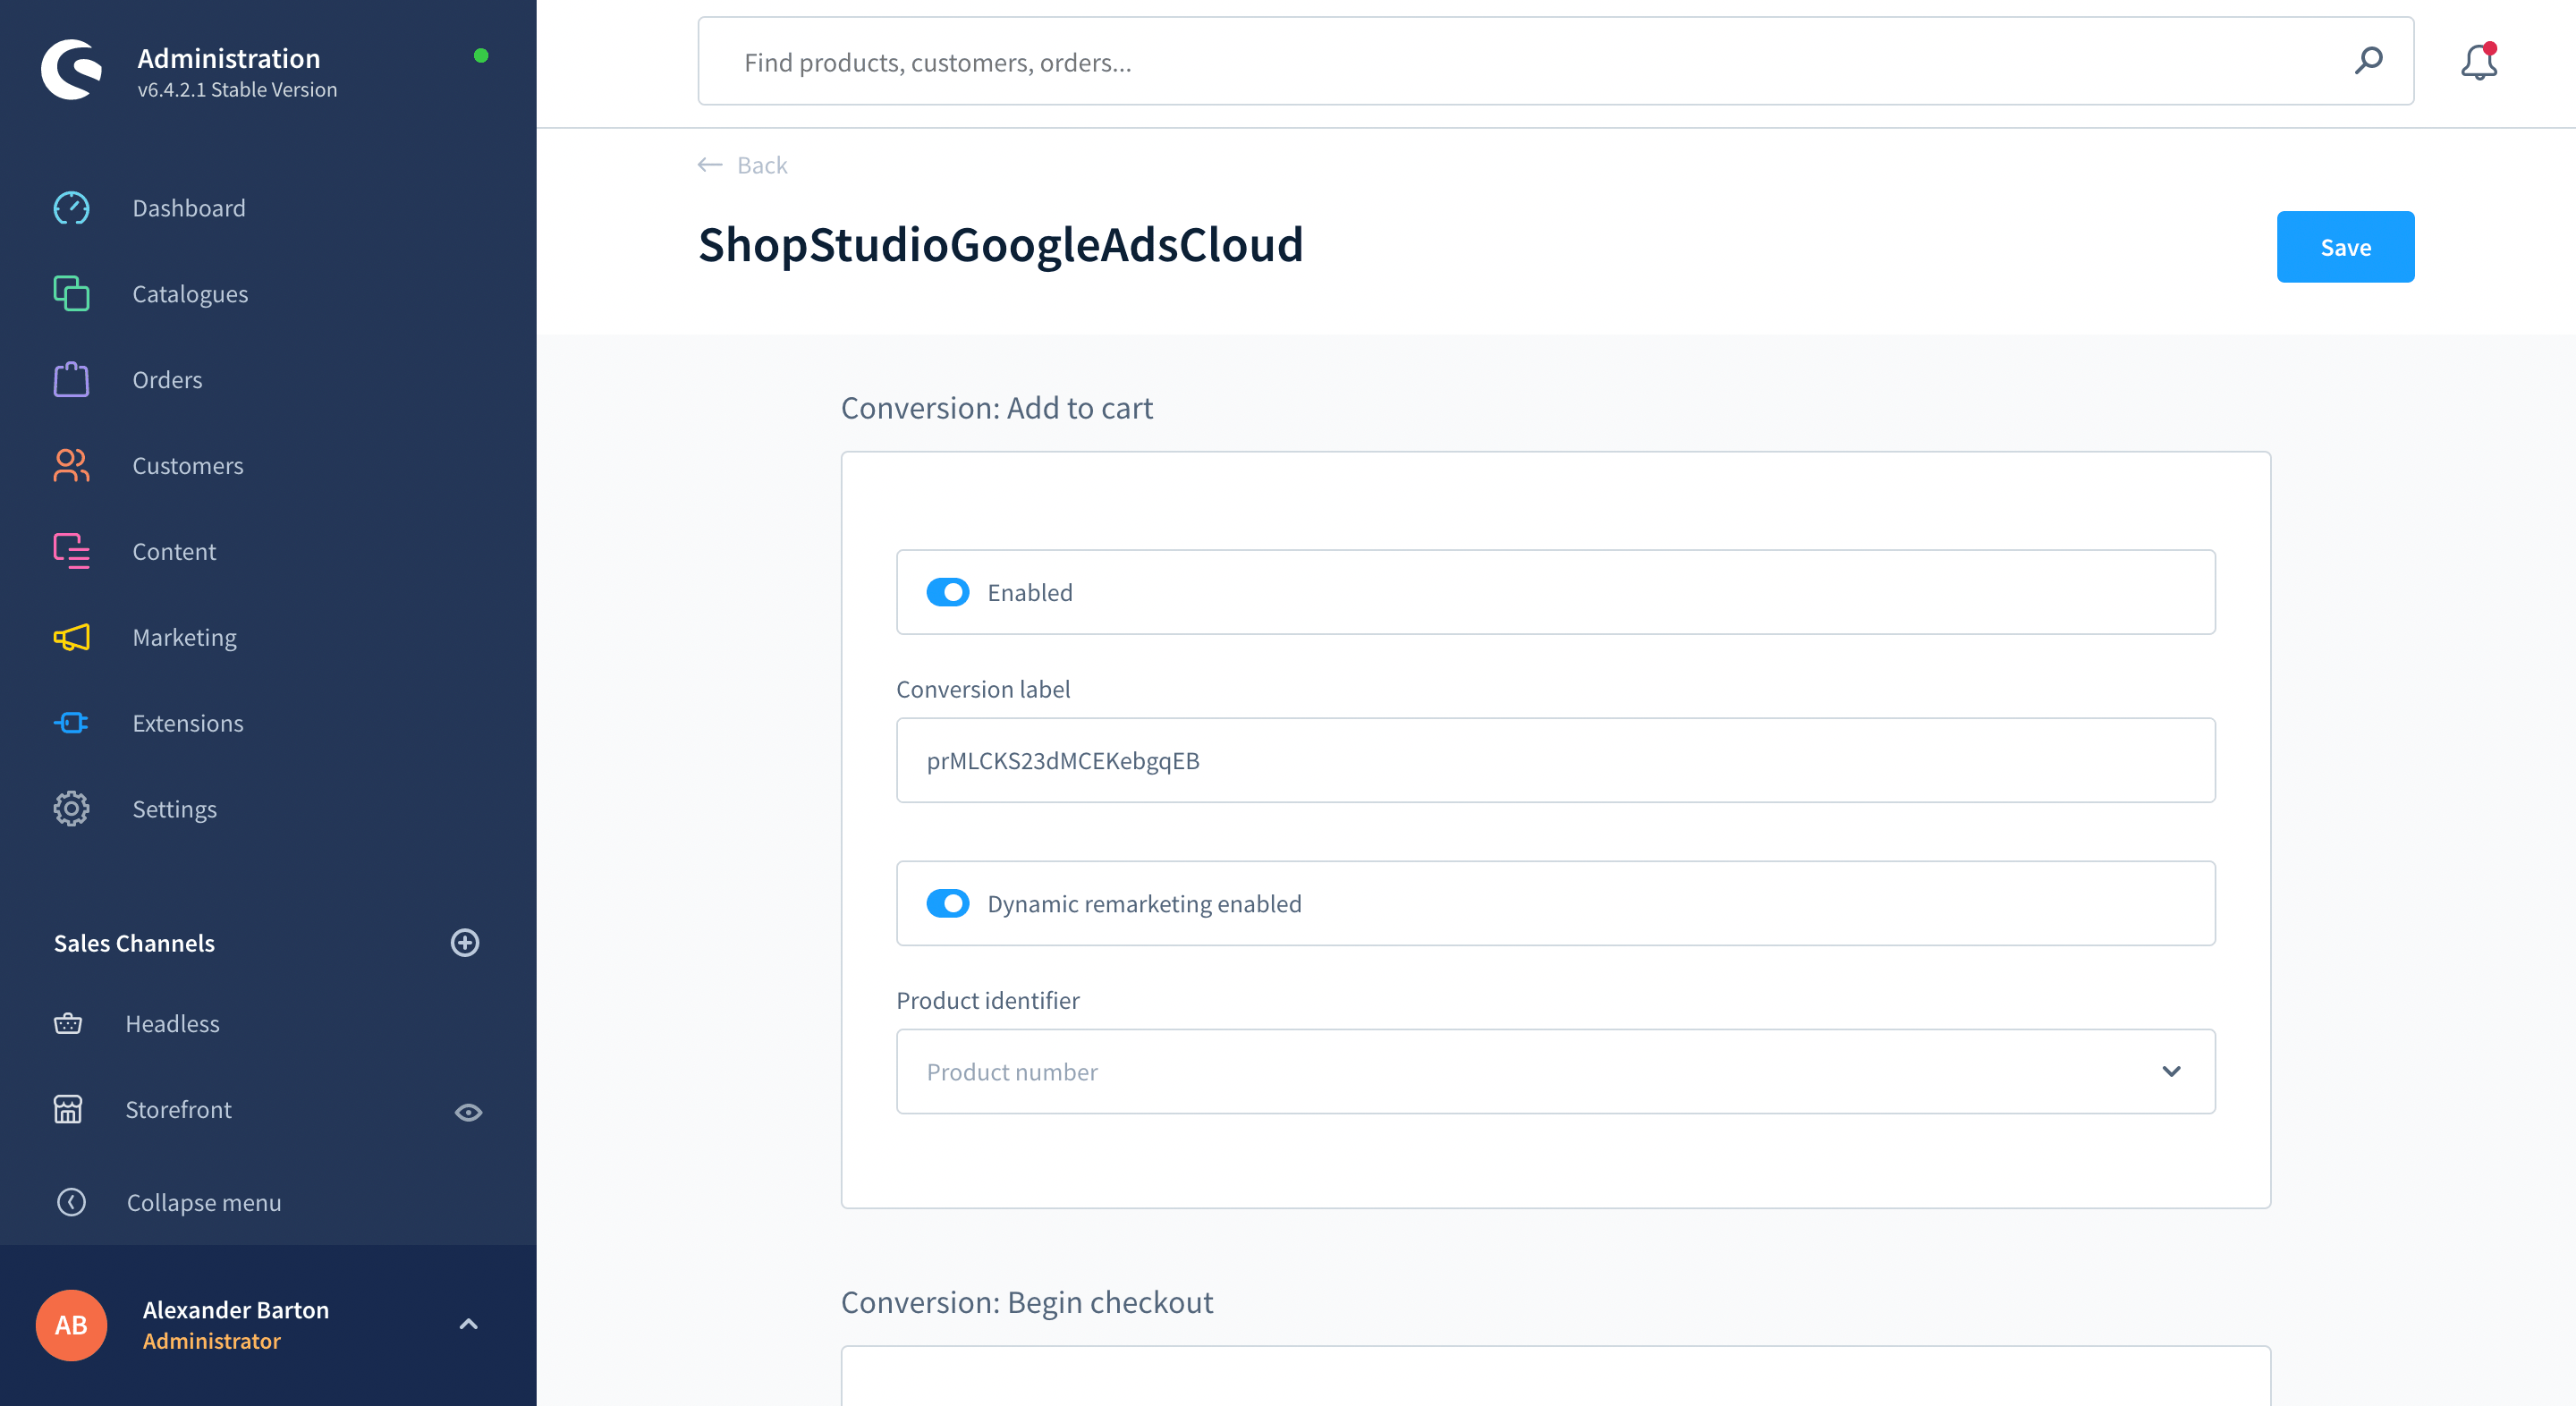Click the Conversion label input field
This screenshot has width=2576, height=1406.
tap(1555, 760)
